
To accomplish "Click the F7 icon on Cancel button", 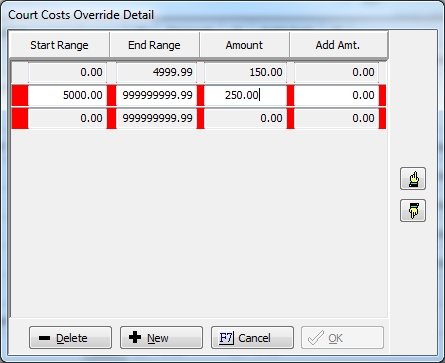I will click(226, 338).
